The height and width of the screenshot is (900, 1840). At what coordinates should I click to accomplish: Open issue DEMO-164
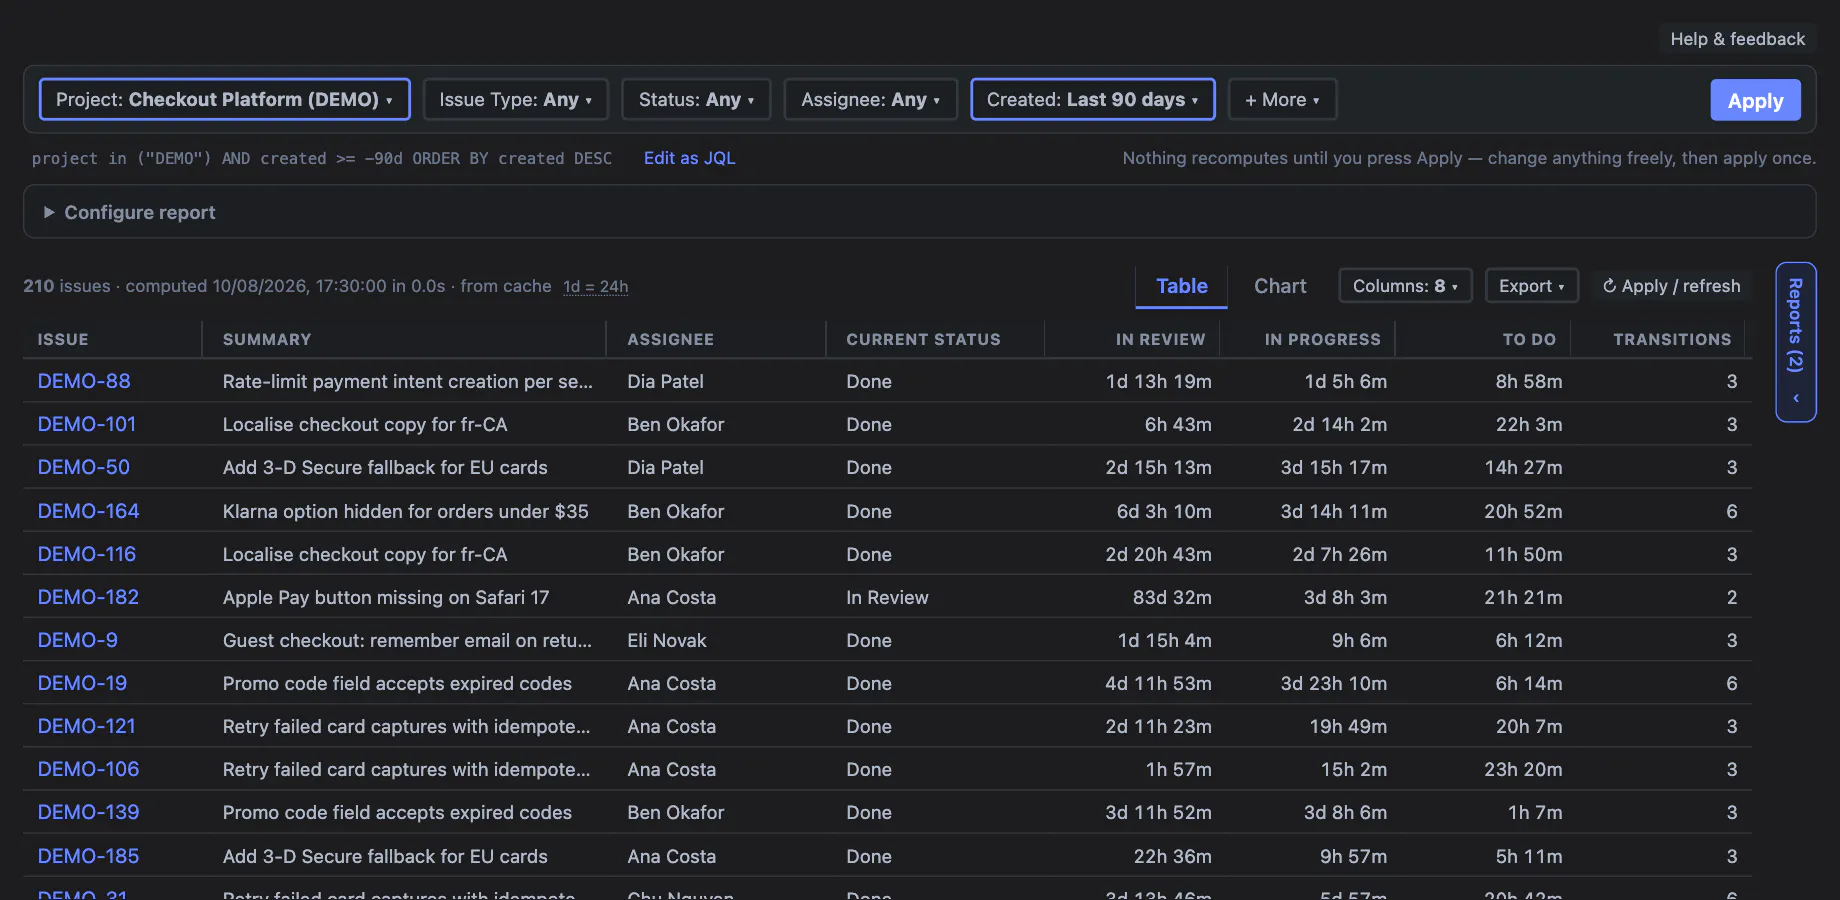click(x=88, y=511)
